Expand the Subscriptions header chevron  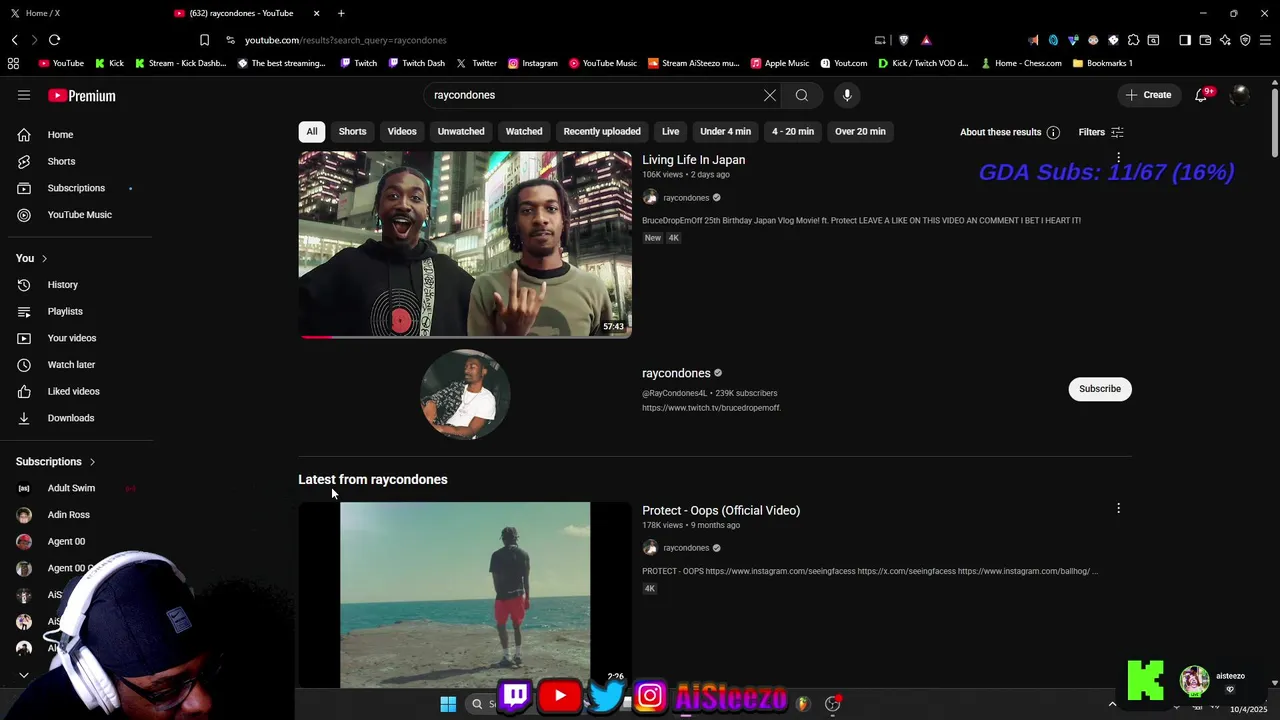tap(92, 462)
